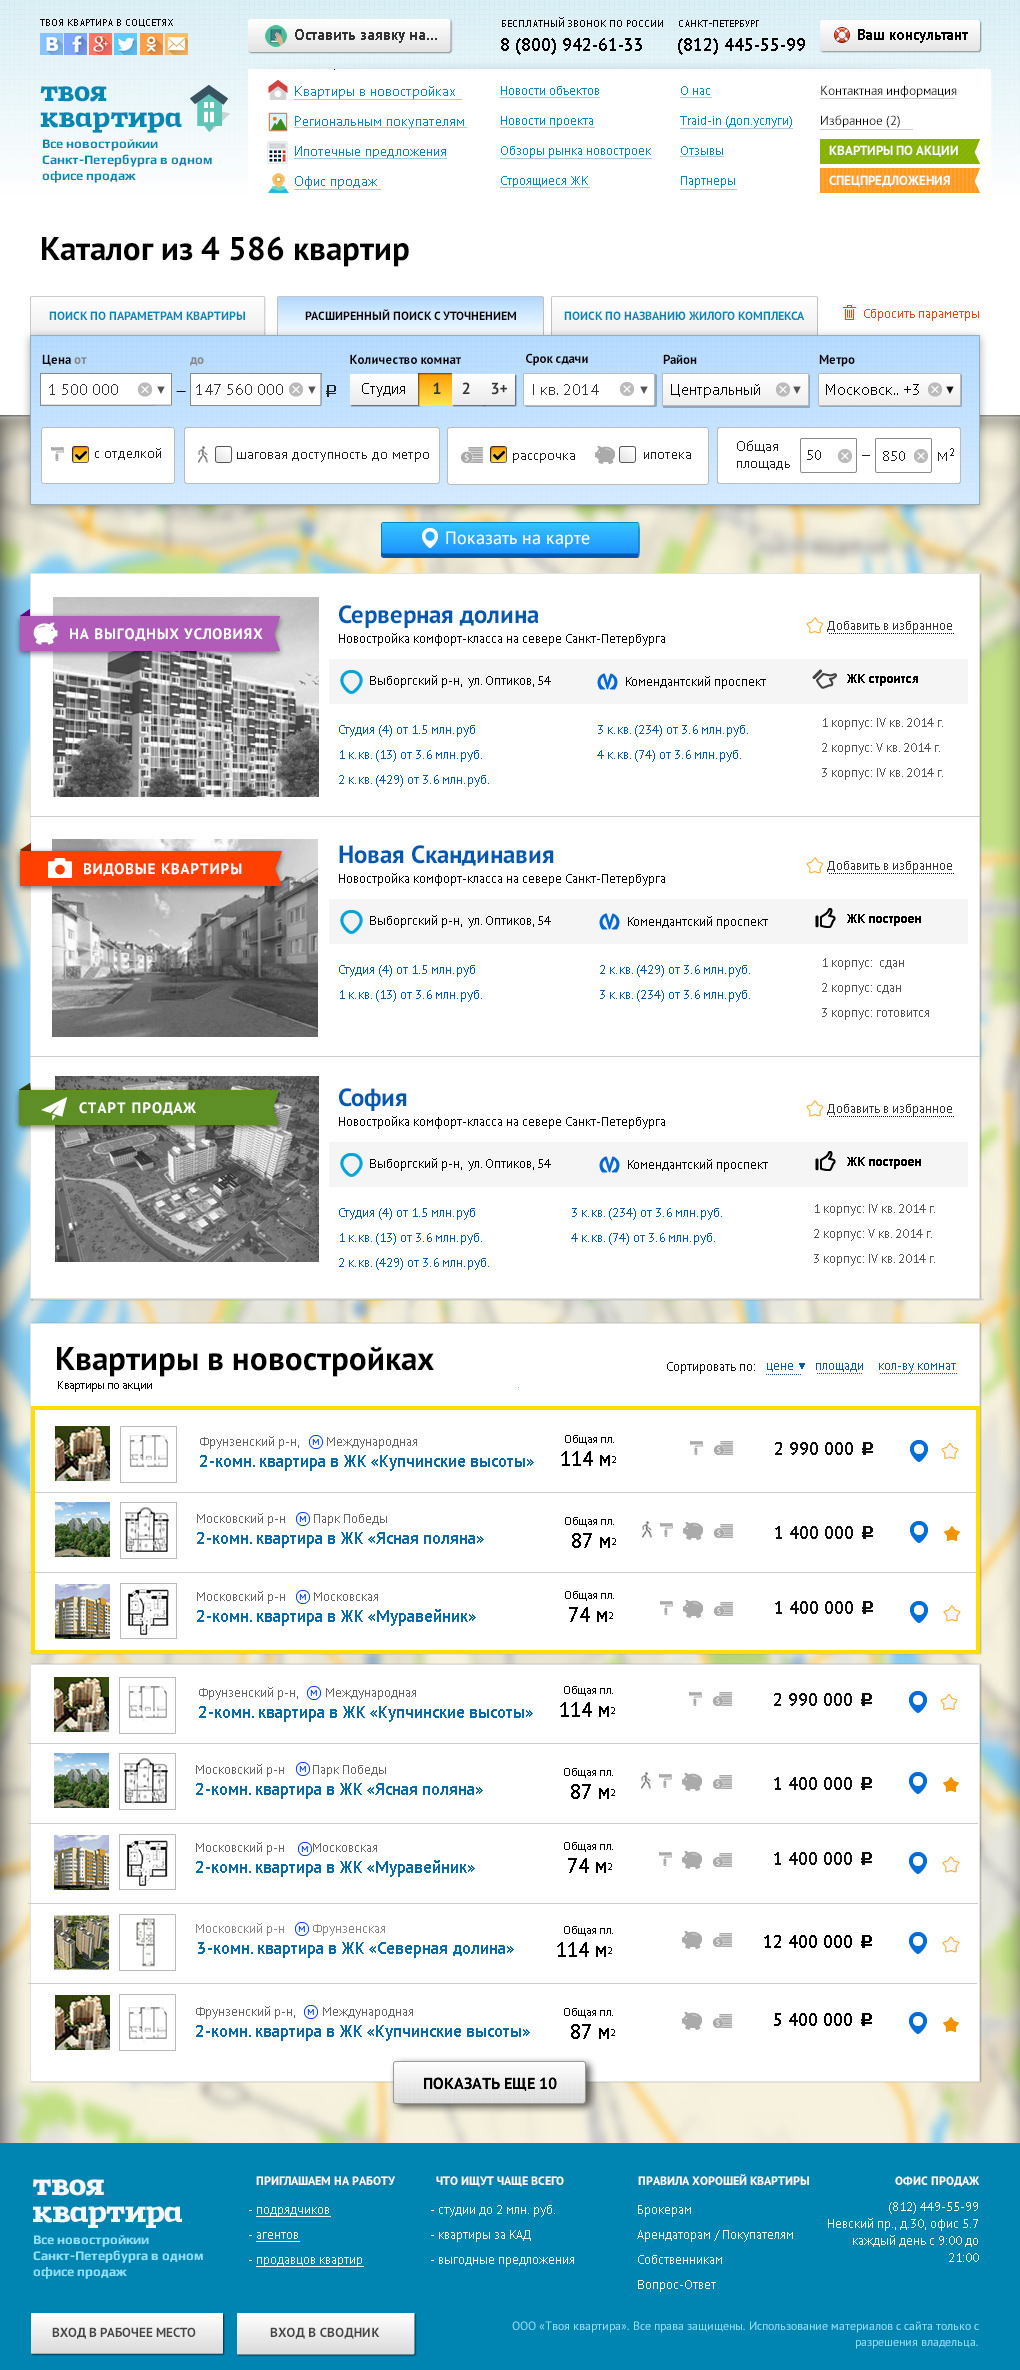Open the VKontakte social icon

52,44
